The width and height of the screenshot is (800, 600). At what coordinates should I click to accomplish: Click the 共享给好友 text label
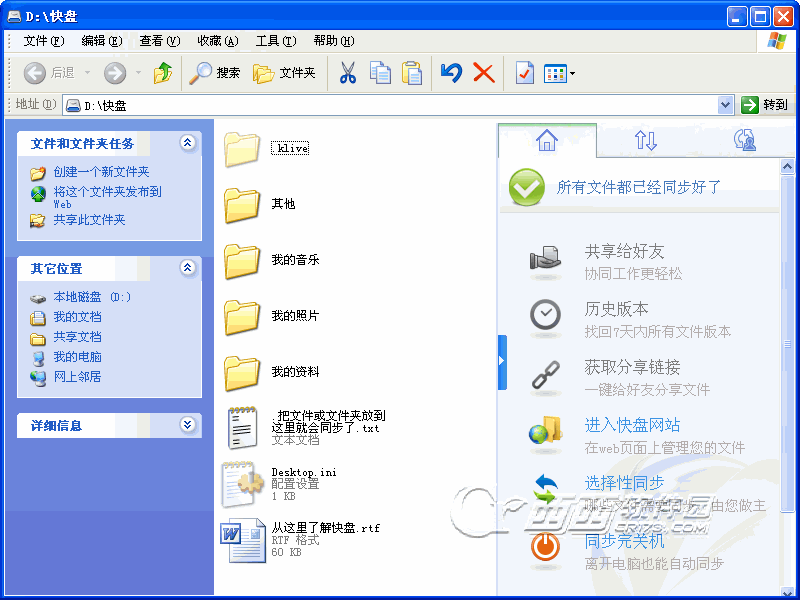pos(624,251)
